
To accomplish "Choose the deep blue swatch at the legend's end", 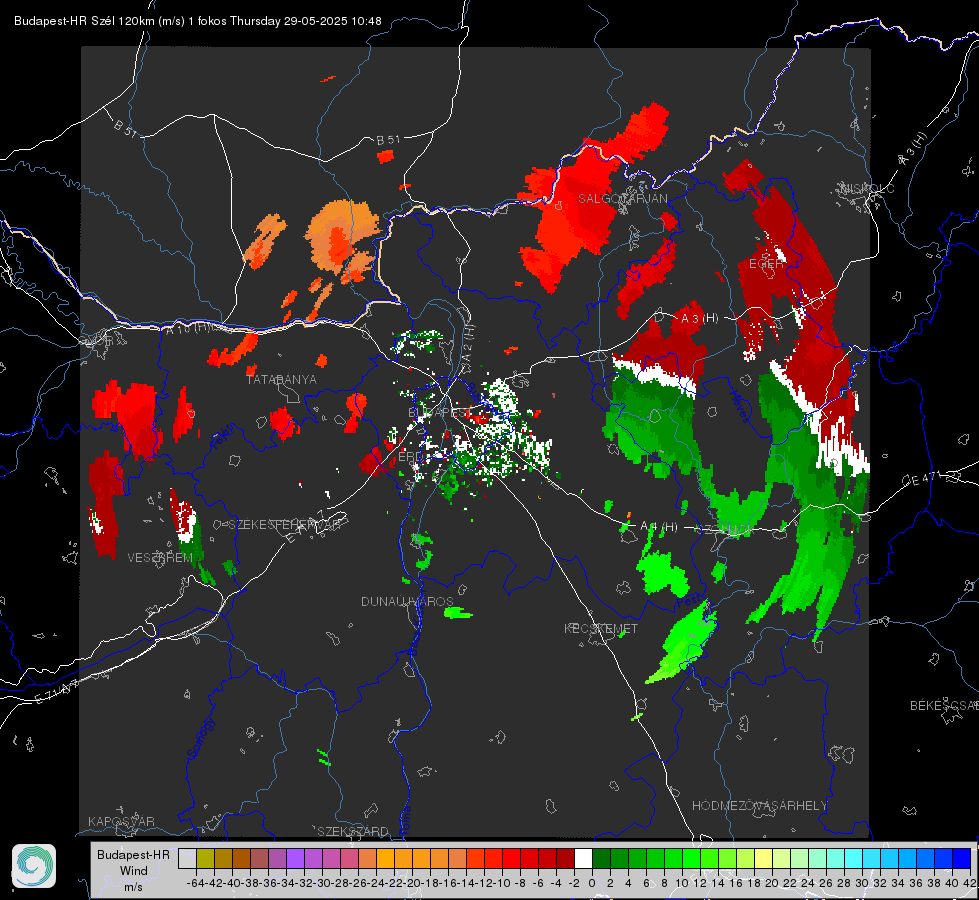I will (962, 858).
